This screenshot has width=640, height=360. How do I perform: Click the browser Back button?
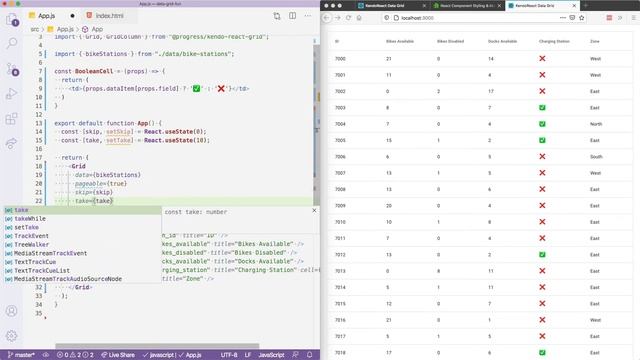[x=326, y=18]
